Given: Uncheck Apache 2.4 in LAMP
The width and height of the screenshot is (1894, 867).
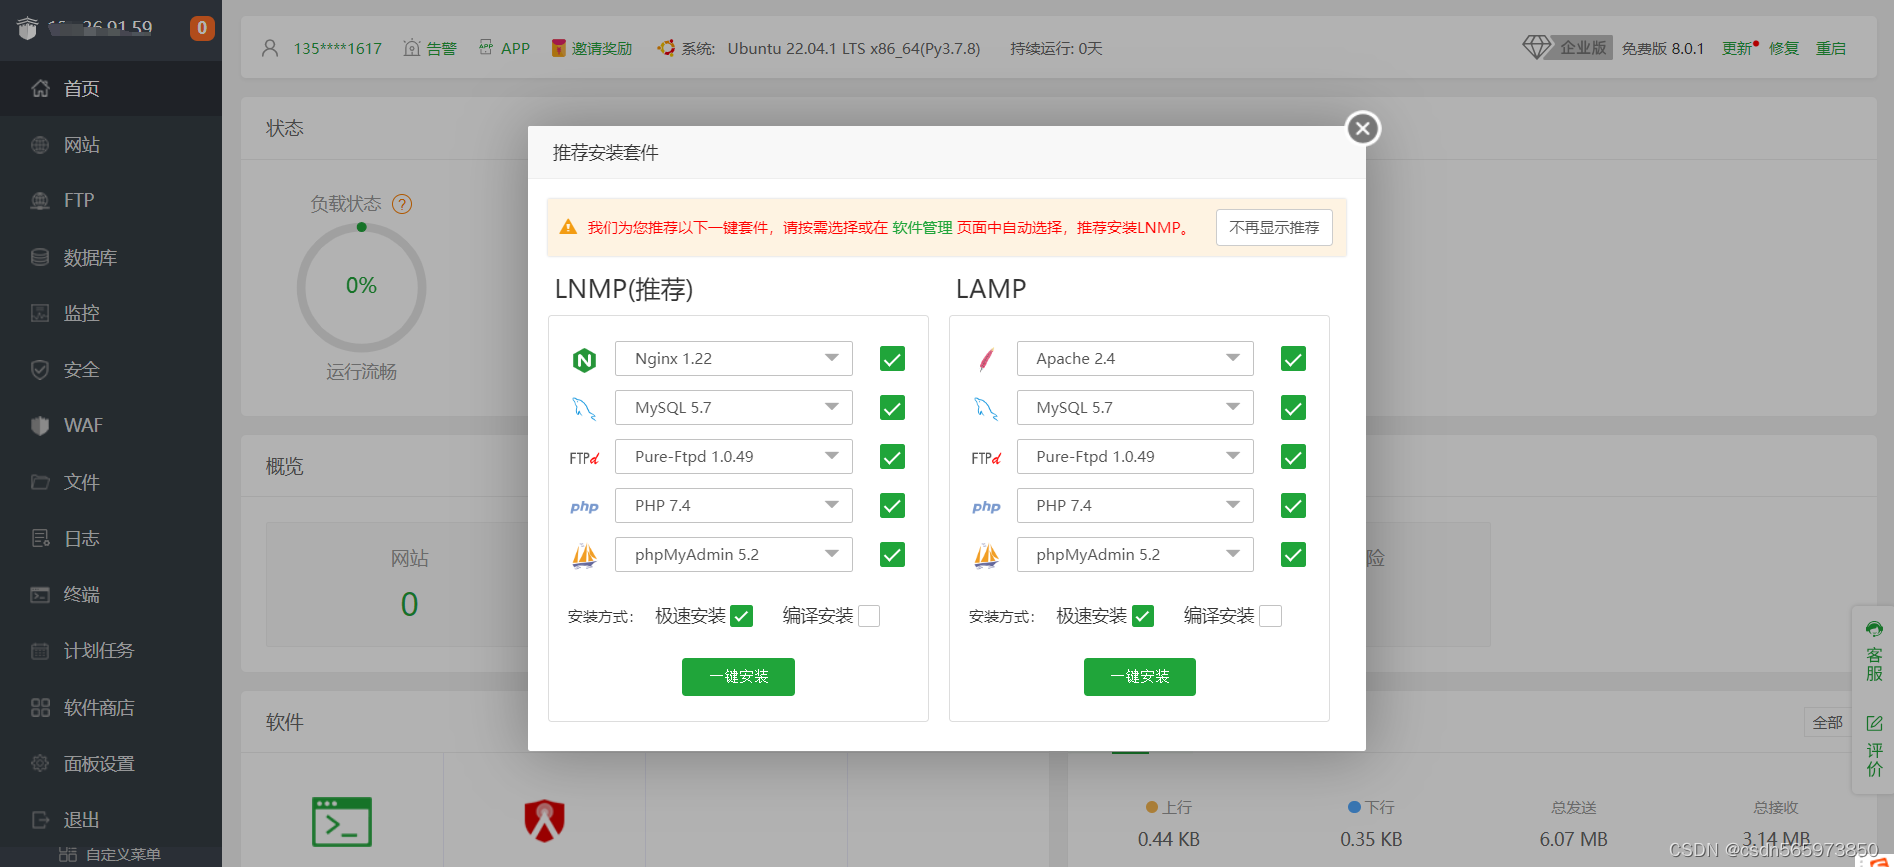Looking at the screenshot, I should [x=1293, y=359].
